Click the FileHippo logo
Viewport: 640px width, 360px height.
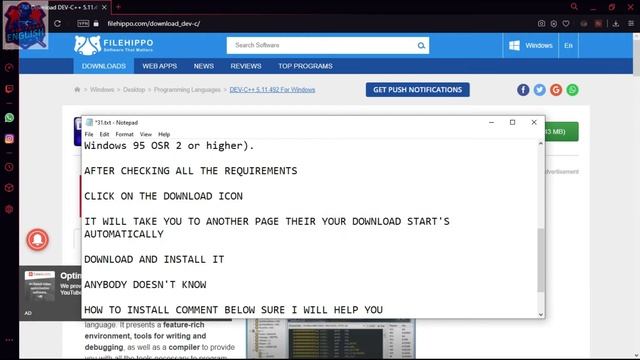(114, 45)
